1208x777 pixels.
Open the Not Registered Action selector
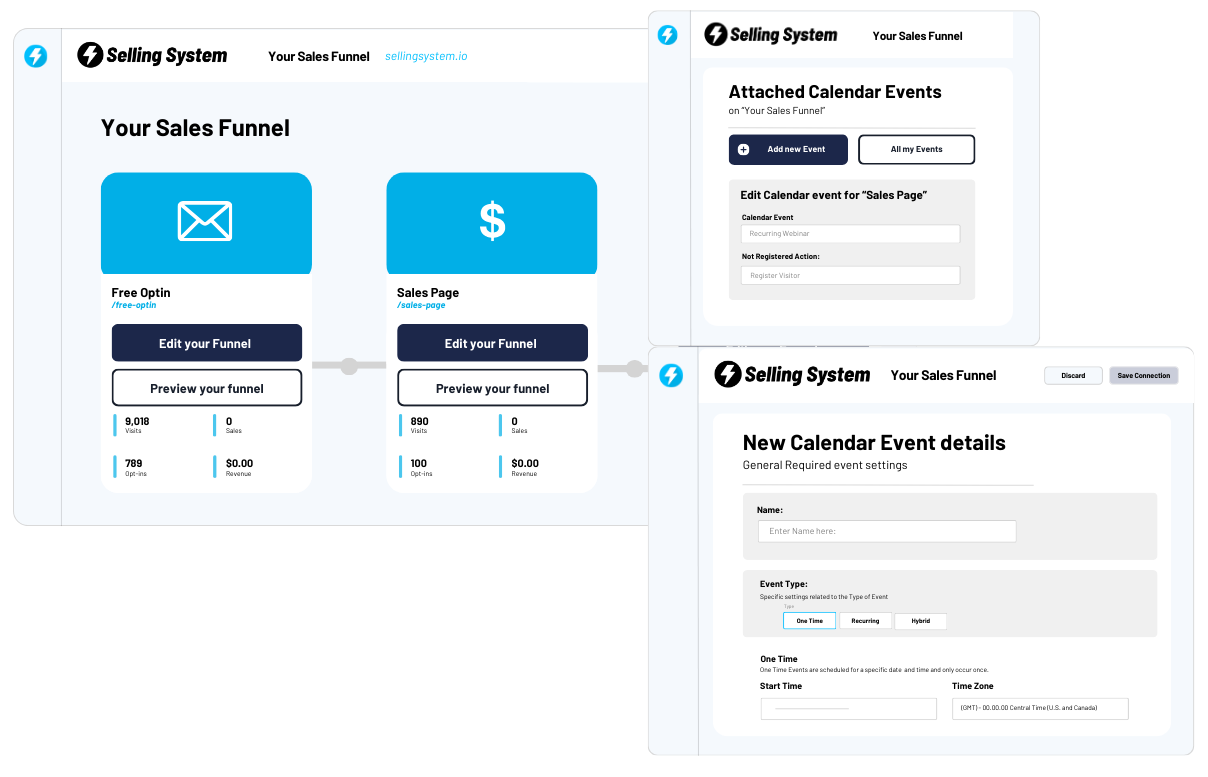tap(850, 275)
